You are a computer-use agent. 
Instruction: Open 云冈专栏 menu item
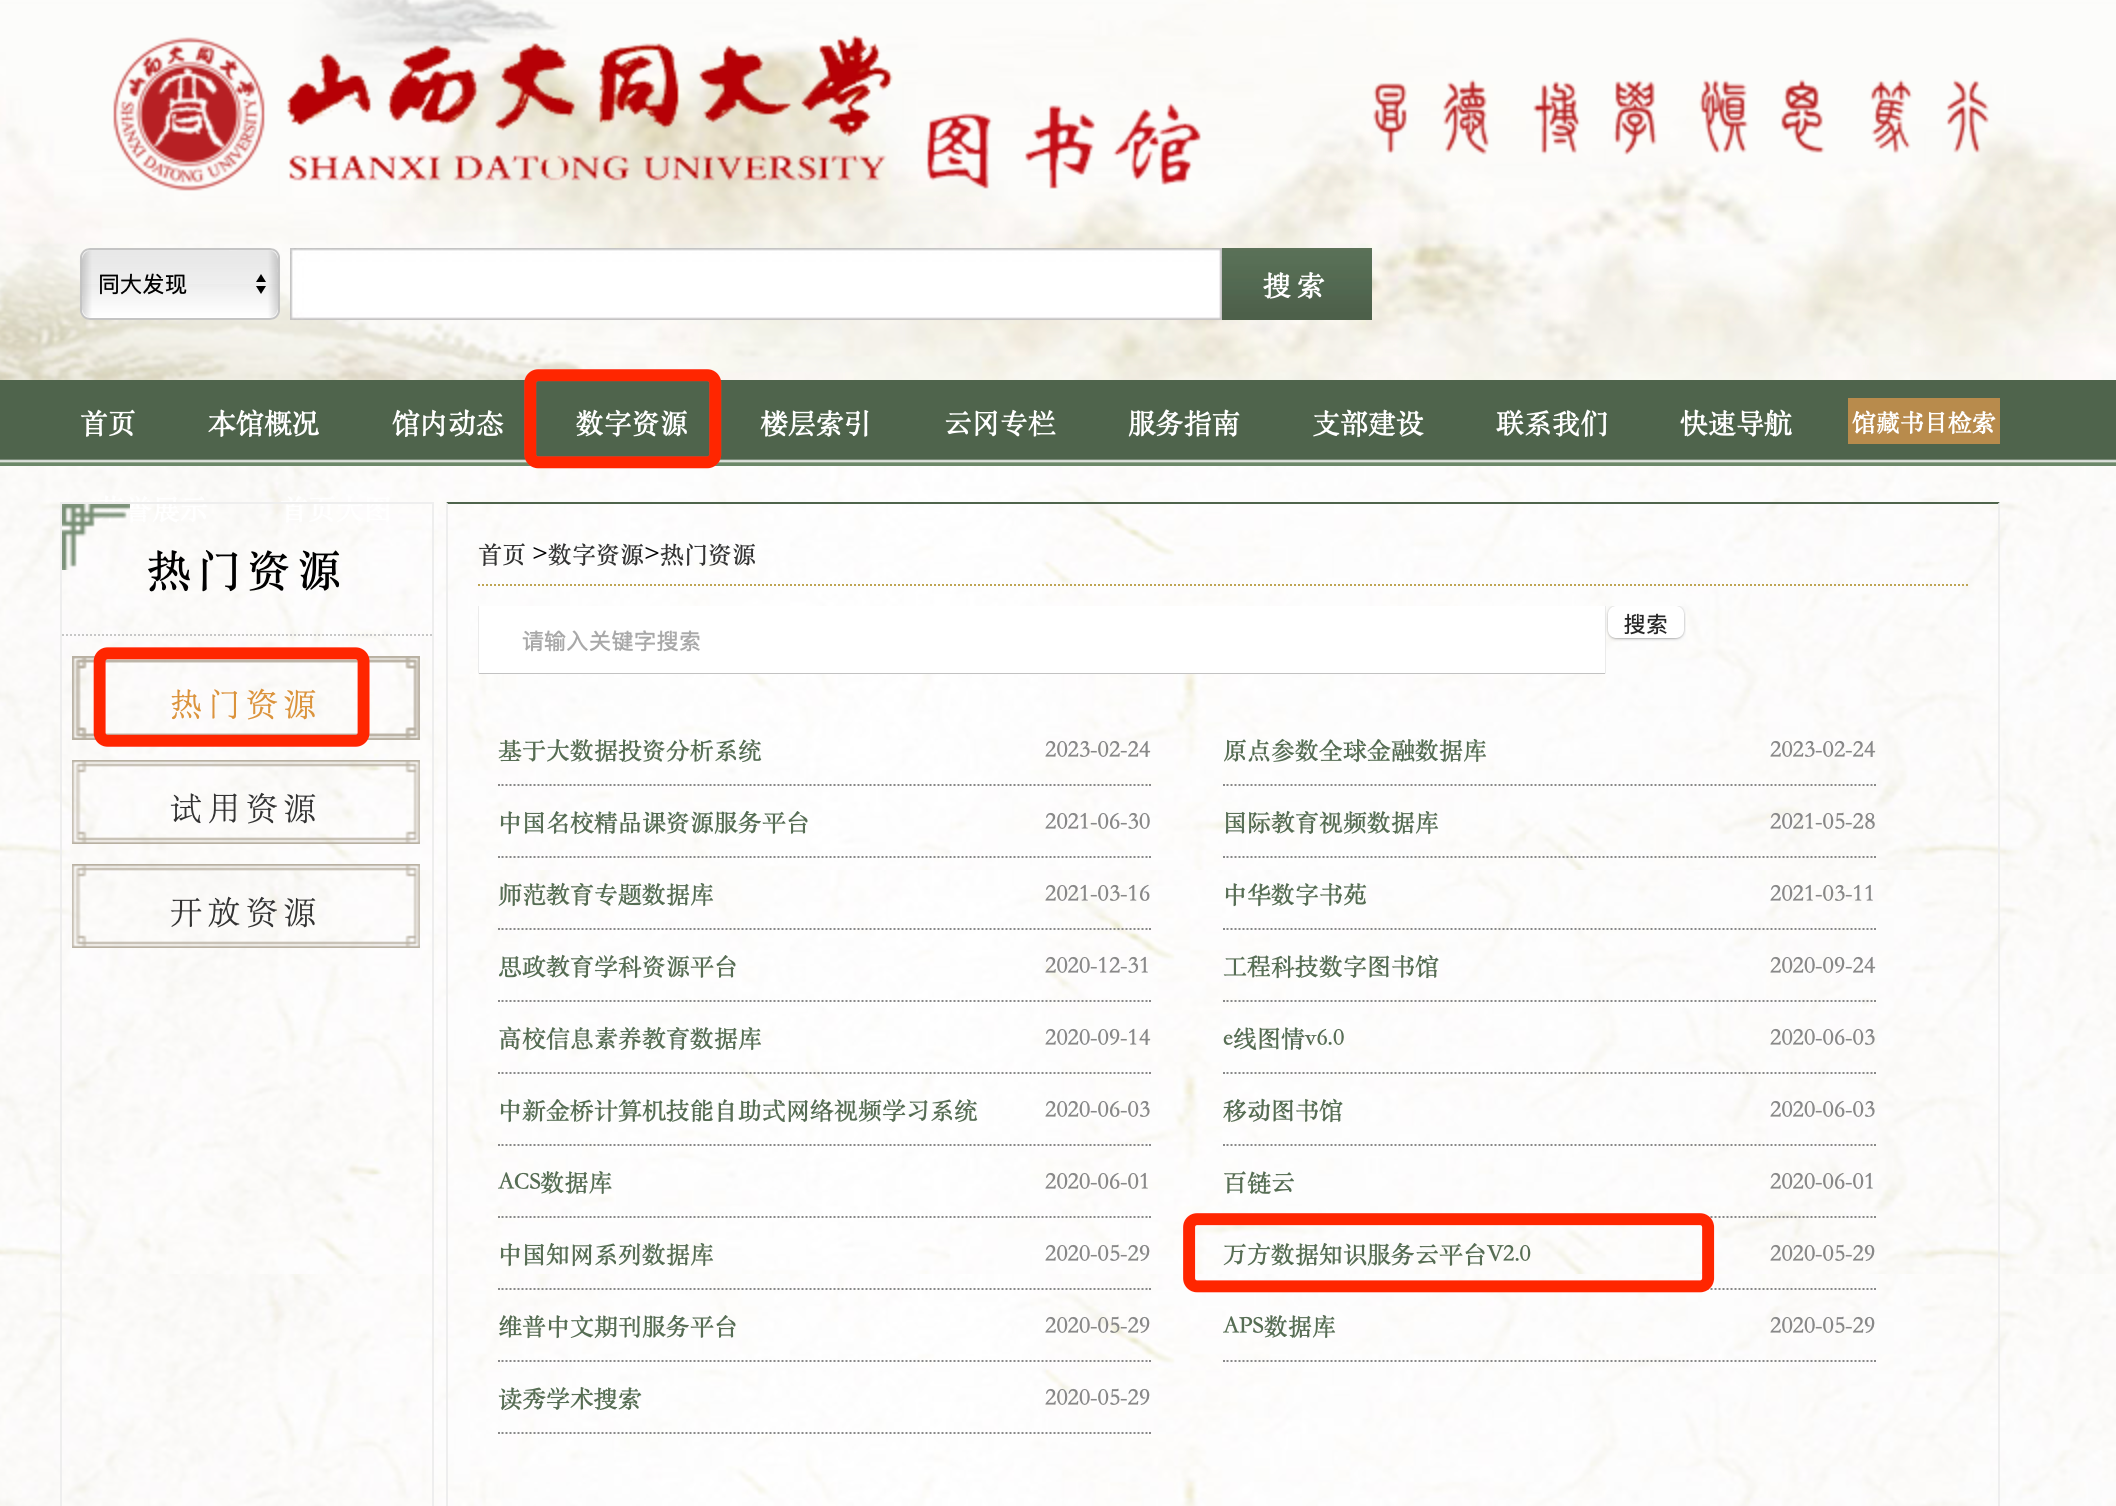click(1000, 423)
